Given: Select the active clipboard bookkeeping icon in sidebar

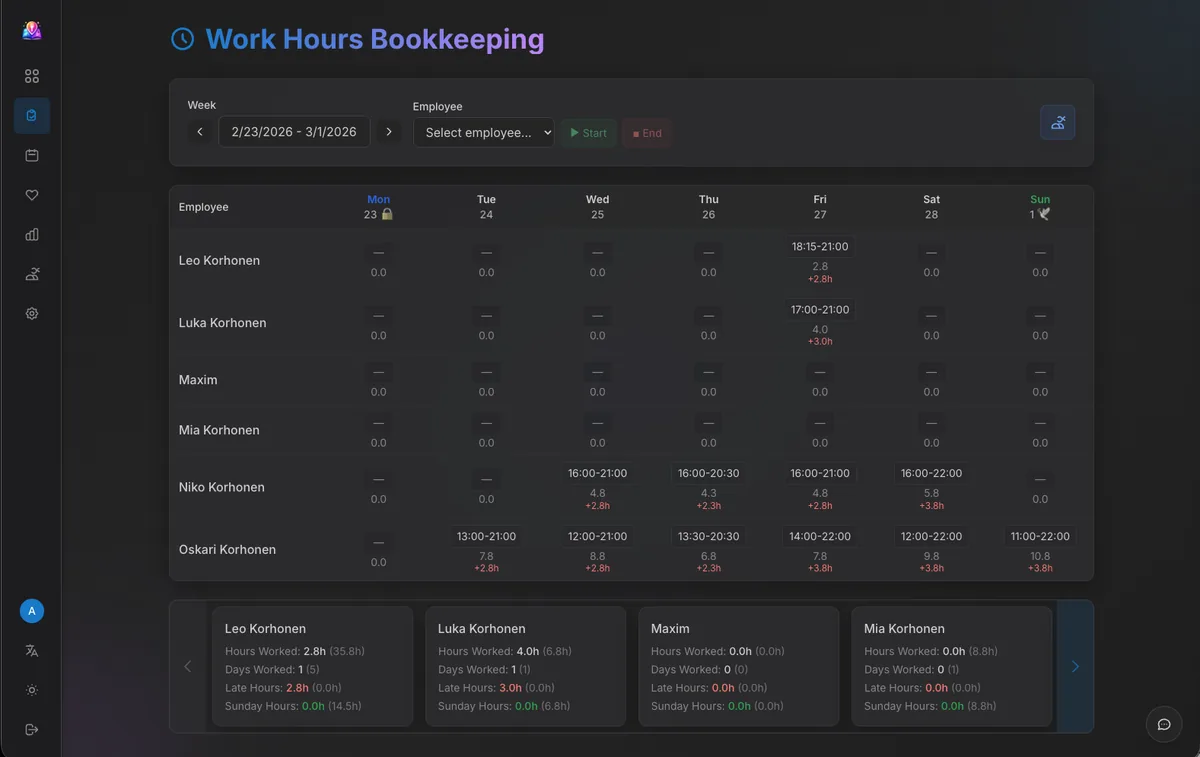Looking at the screenshot, I should 31,115.
